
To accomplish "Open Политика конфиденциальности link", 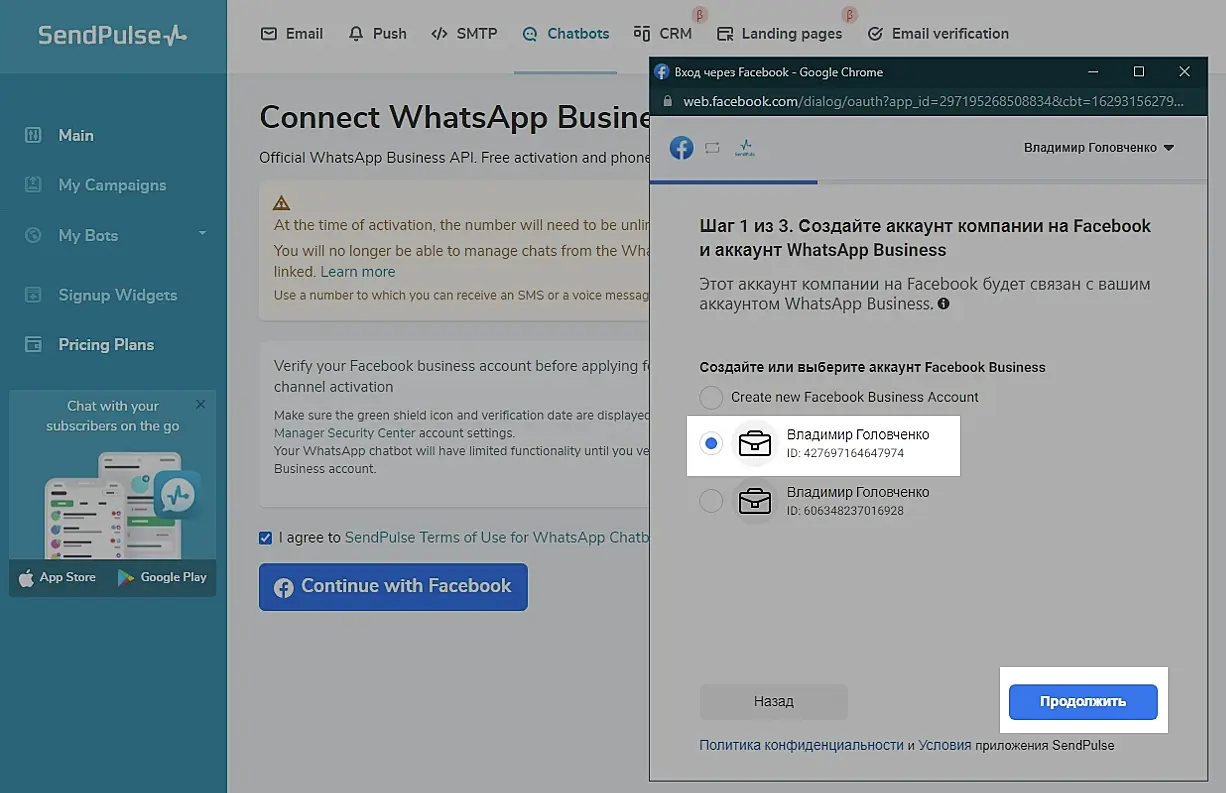I will (801, 746).
